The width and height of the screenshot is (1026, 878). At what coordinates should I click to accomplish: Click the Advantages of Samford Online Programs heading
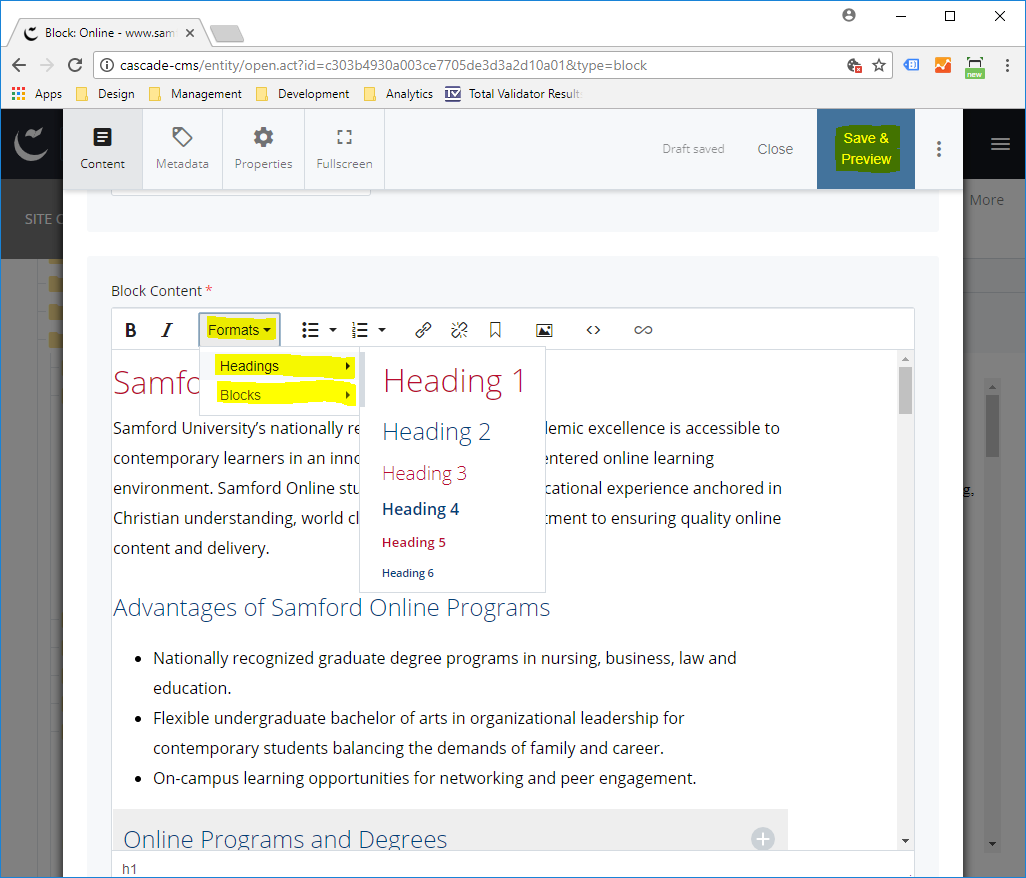(332, 608)
